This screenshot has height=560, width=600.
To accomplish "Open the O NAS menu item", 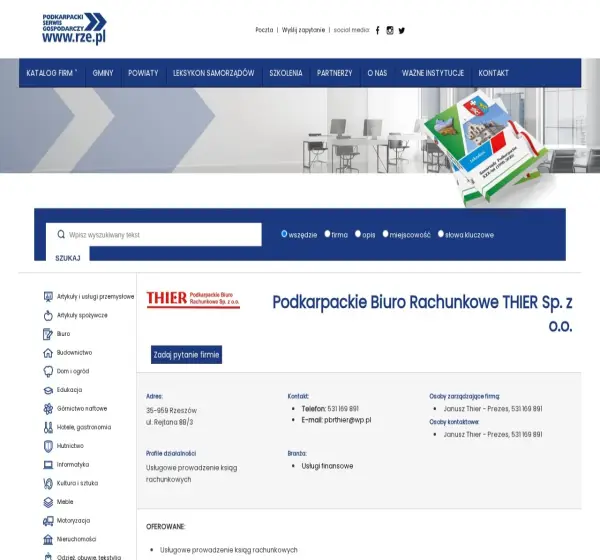I will click(x=377, y=73).
